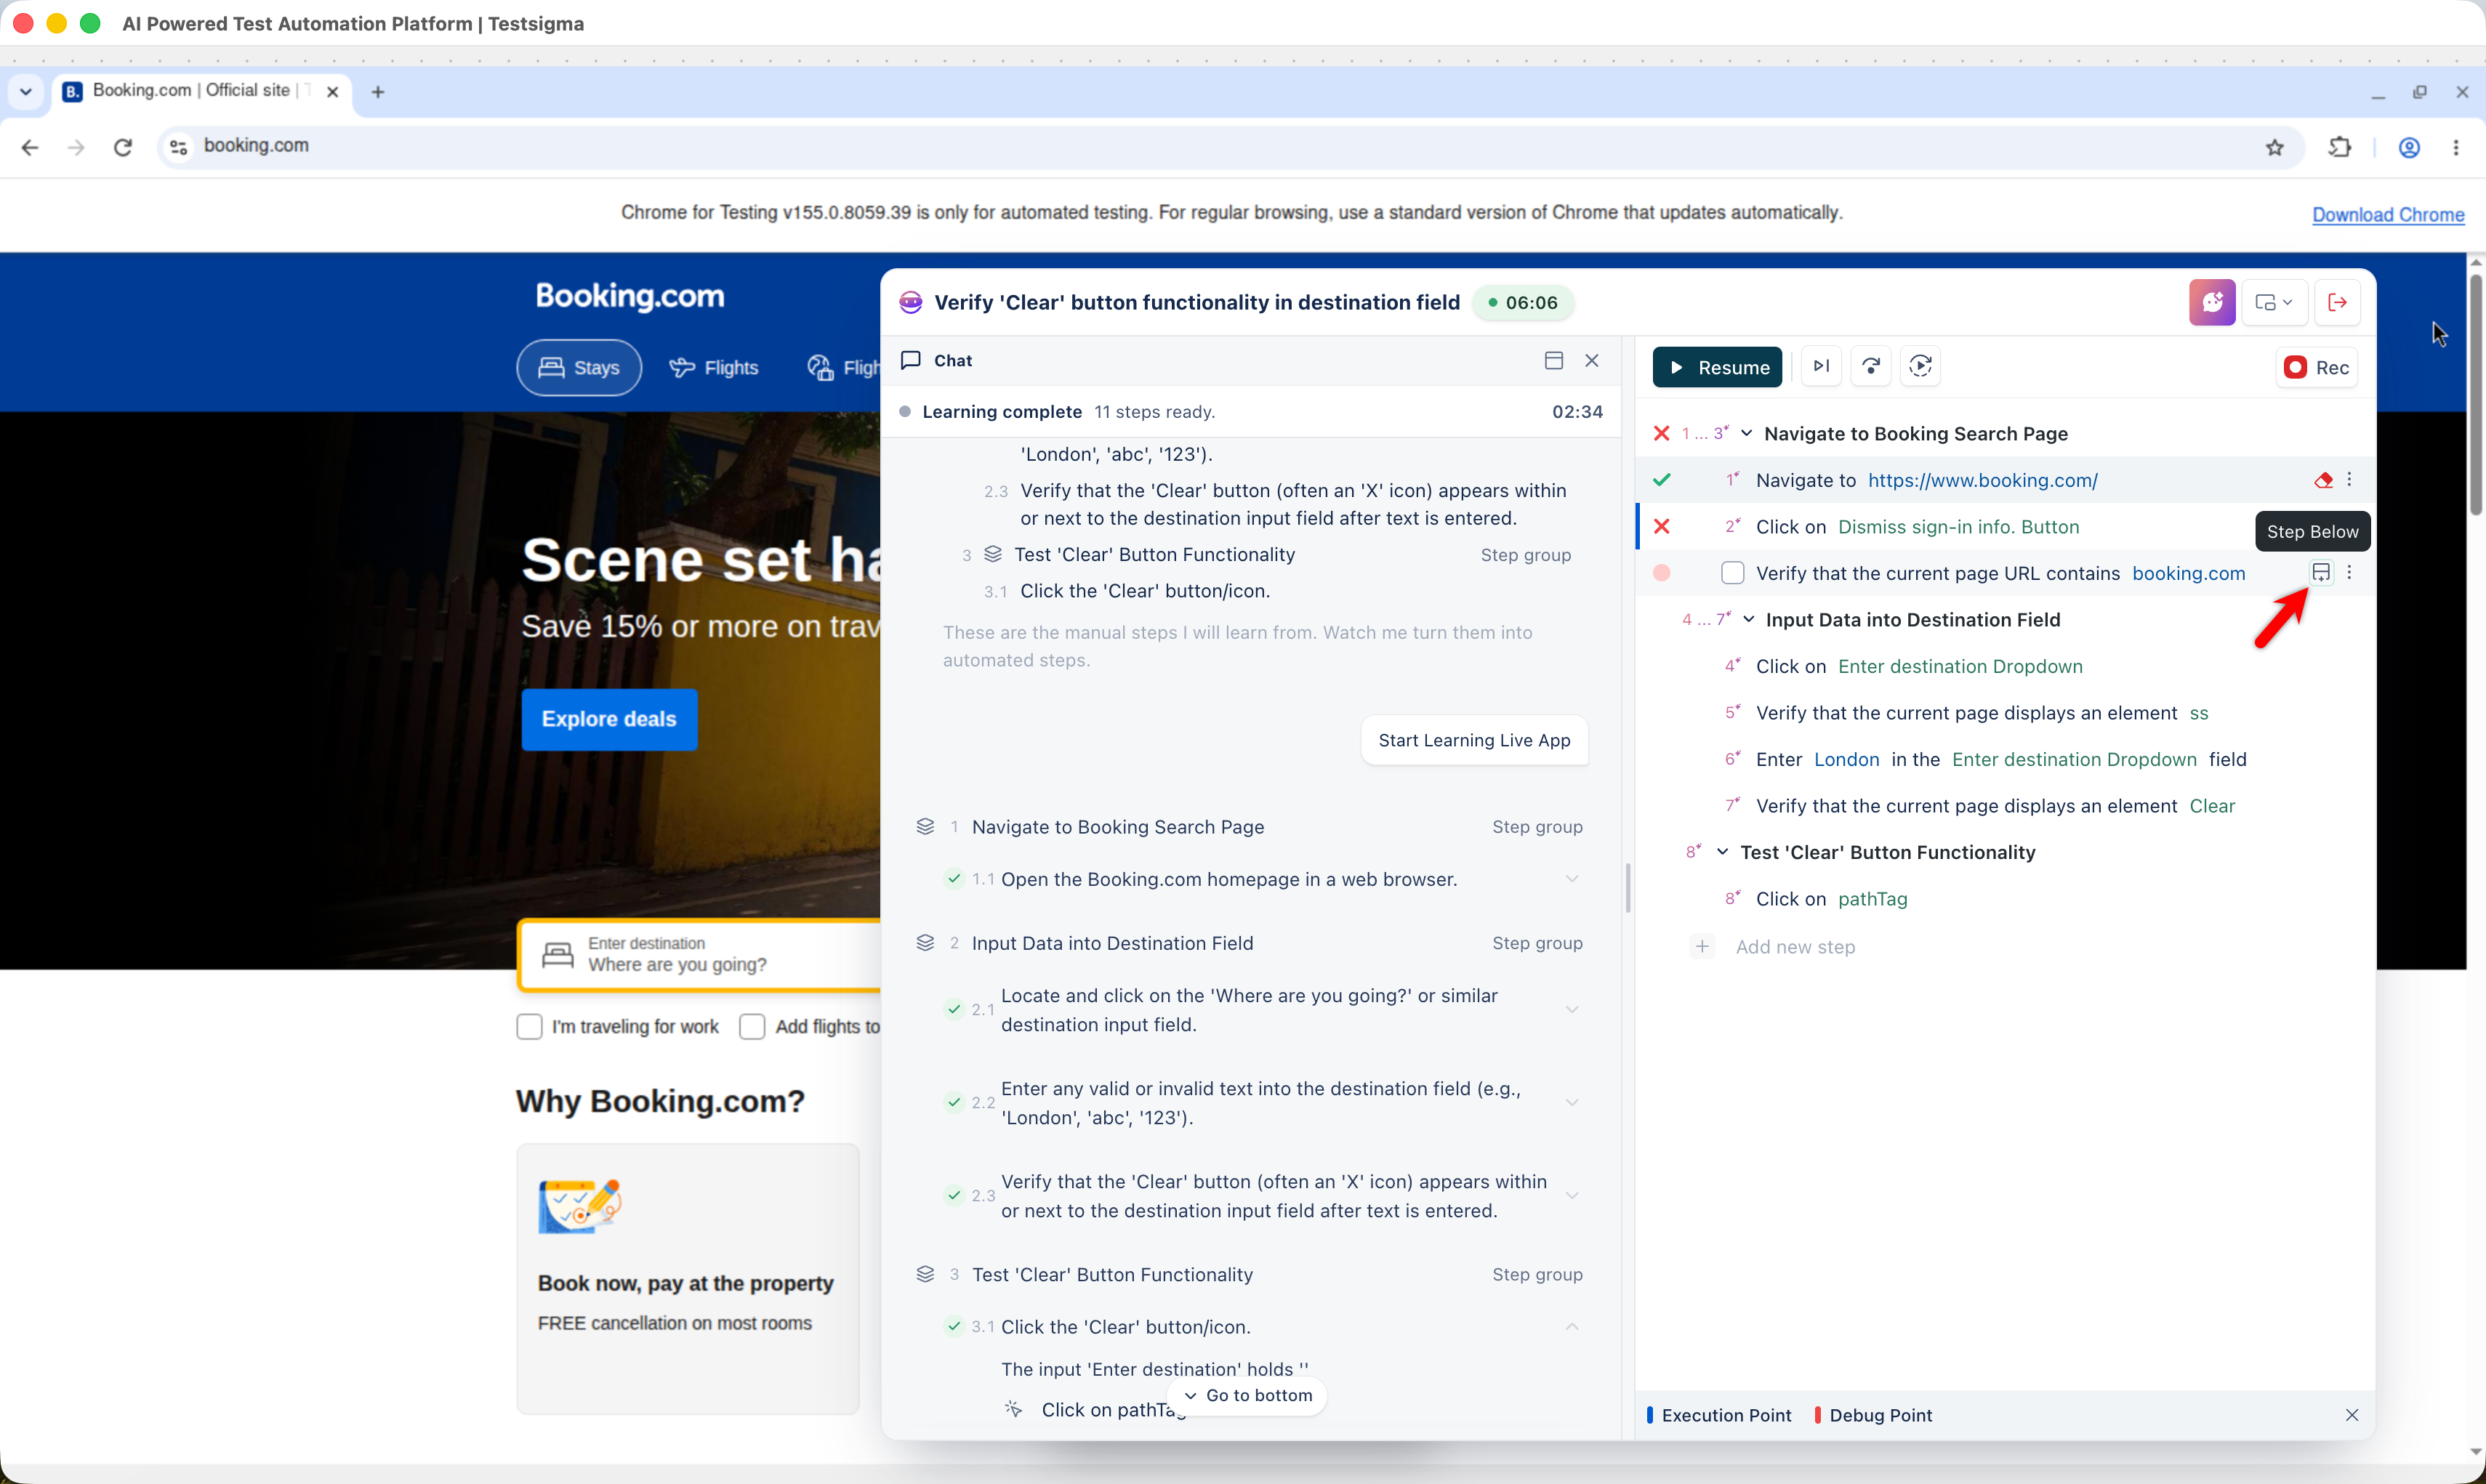Expand the Chat panel layout icon
This screenshot has height=1484, width=2486.
pyautogui.click(x=1553, y=360)
